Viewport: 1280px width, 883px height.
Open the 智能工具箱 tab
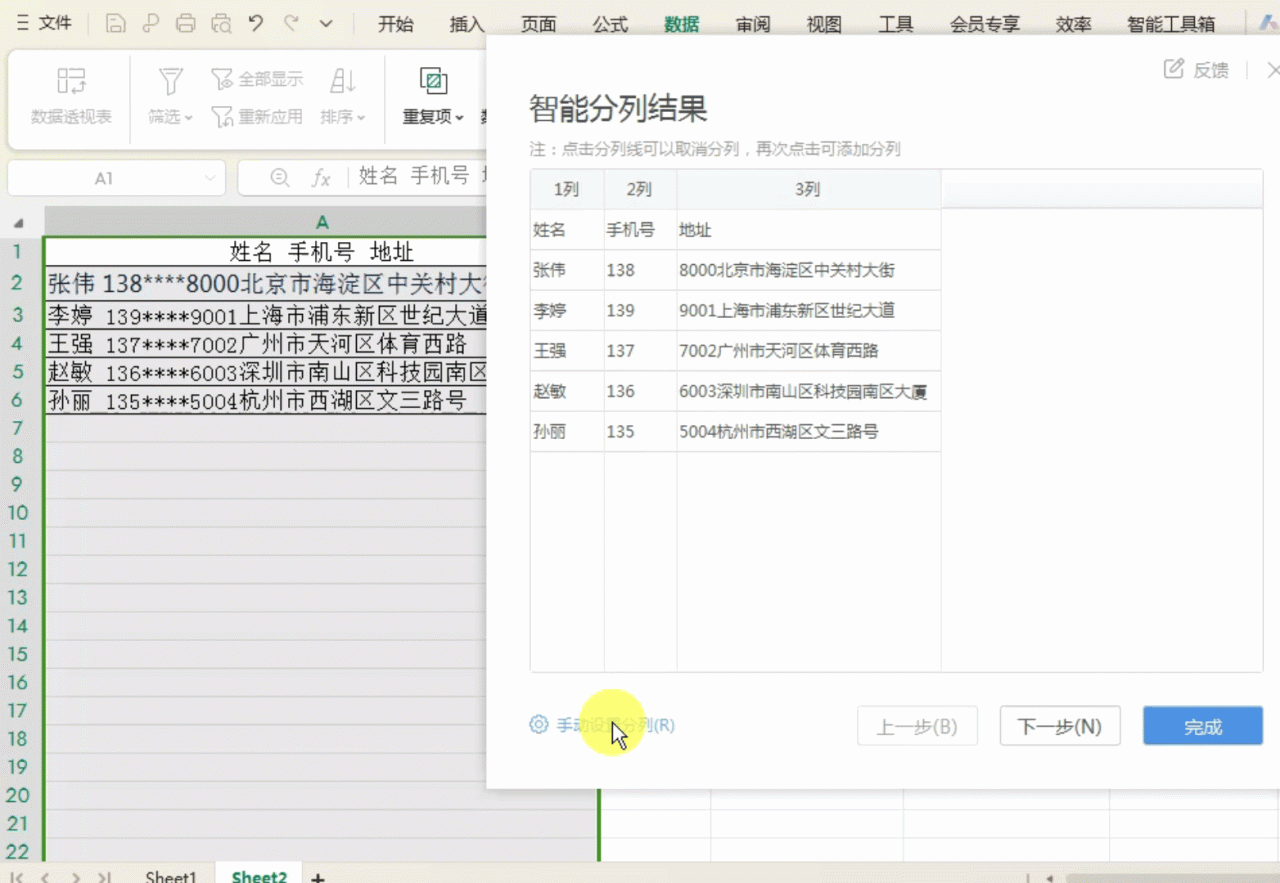(1171, 24)
